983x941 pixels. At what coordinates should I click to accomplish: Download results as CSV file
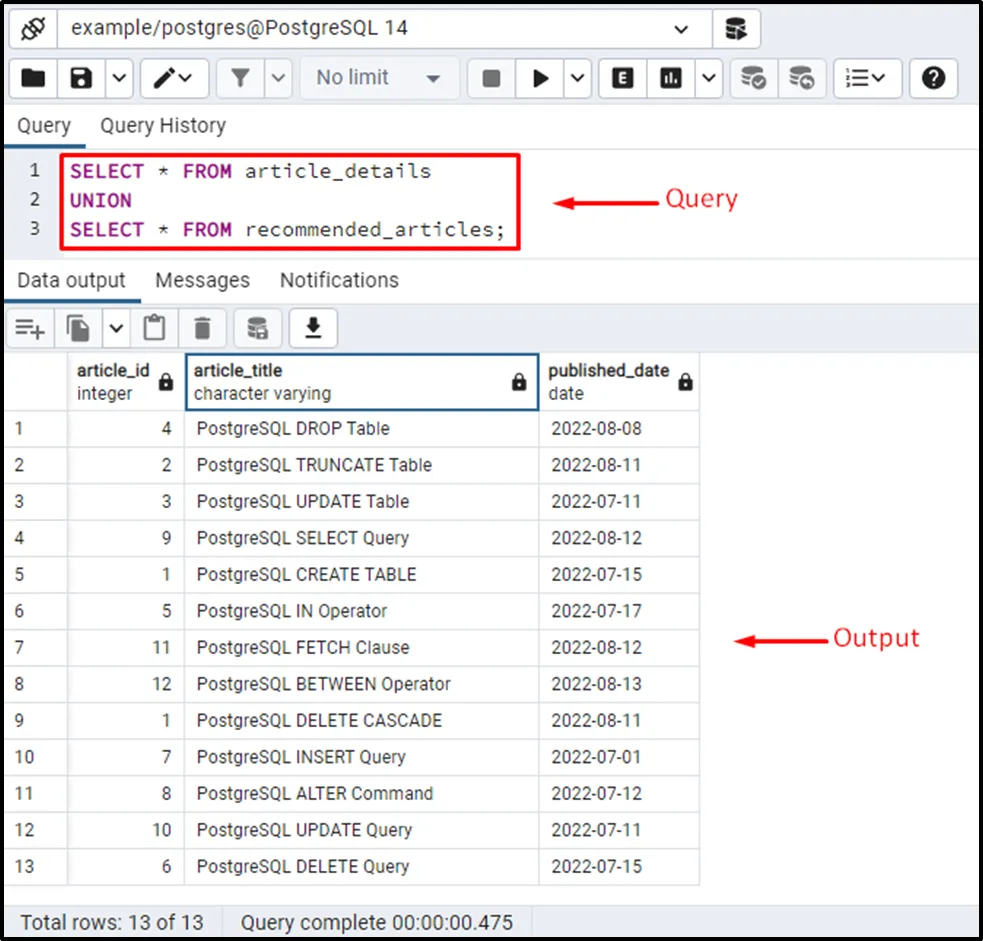coord(313,327)
